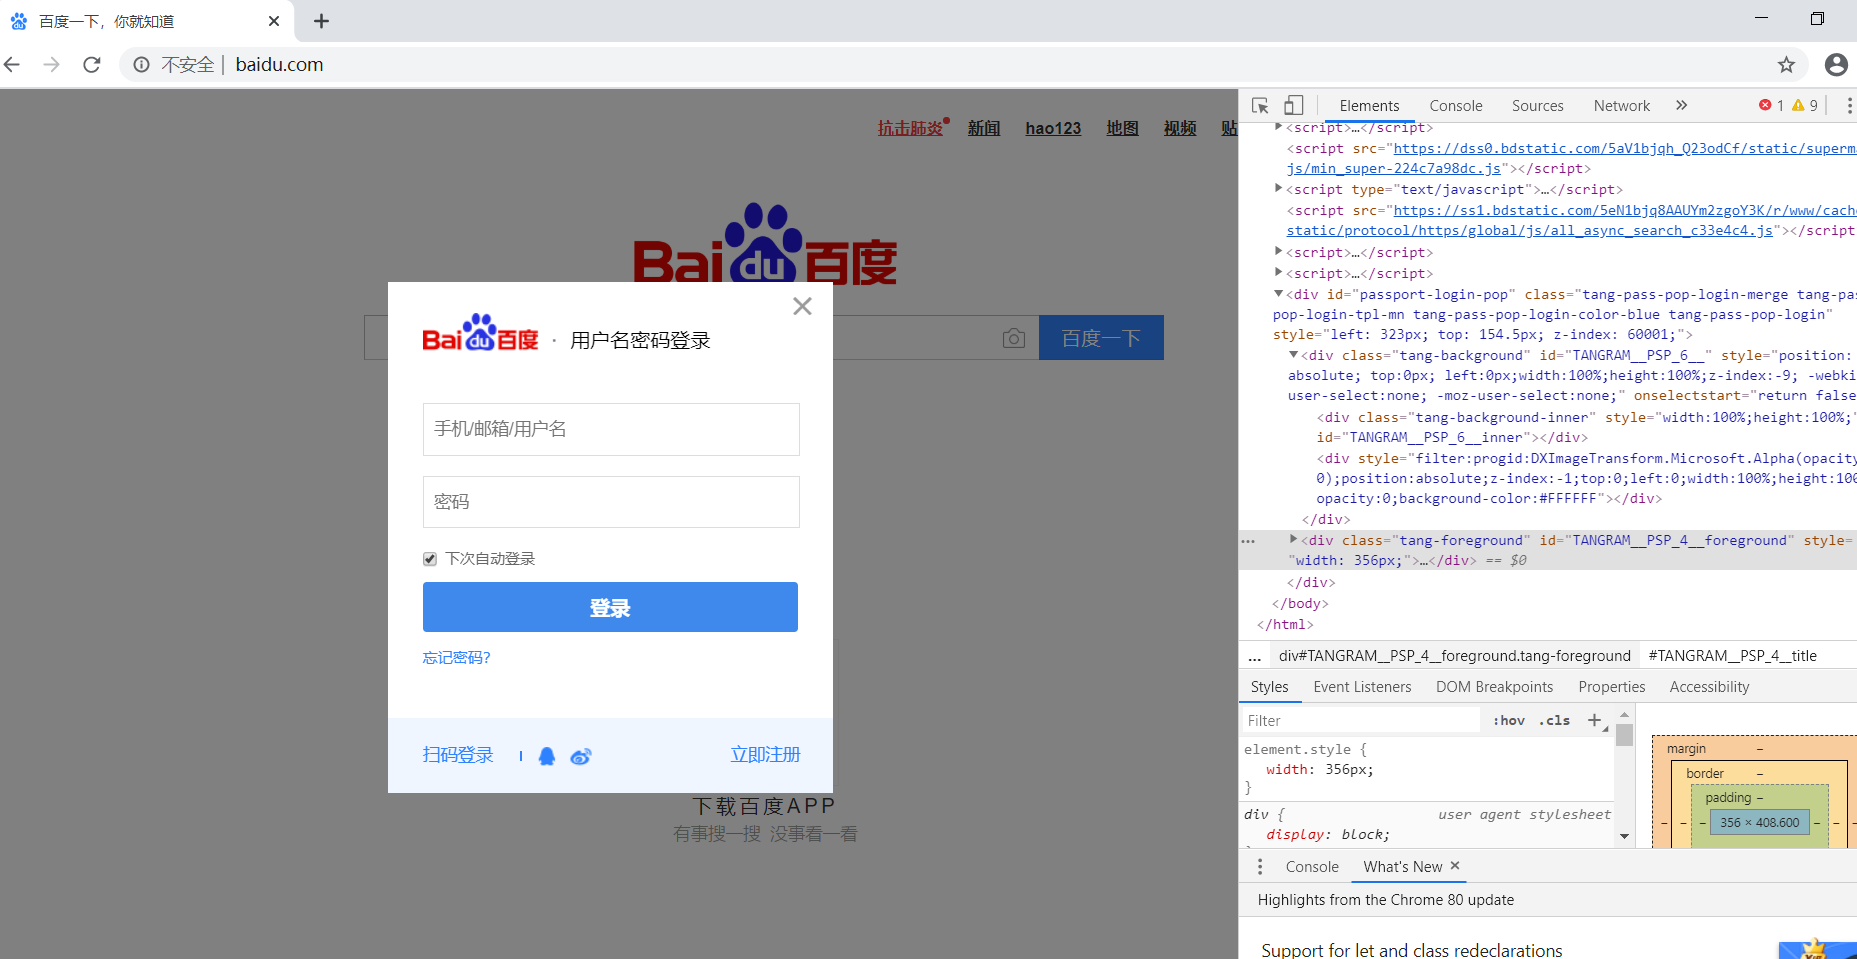Click the browser back arrow

pyautogui.click(x=12, y=65)
